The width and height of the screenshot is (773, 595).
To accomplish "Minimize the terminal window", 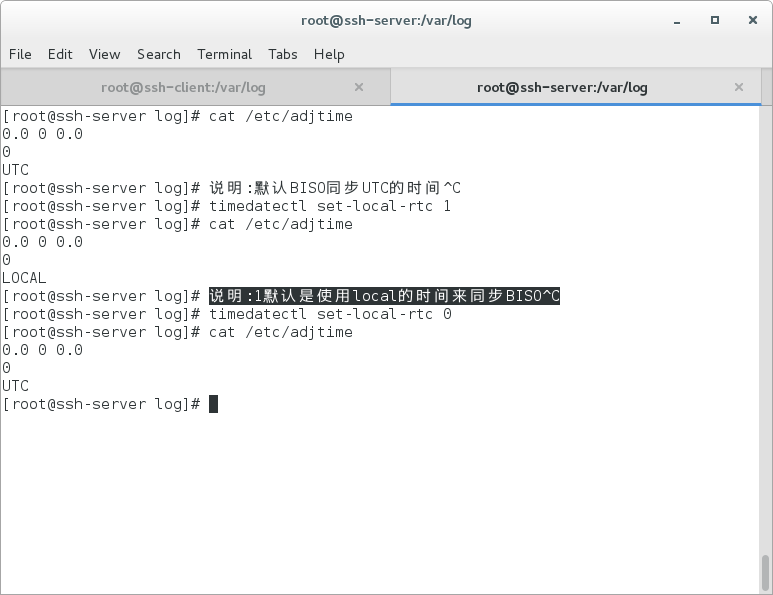I will tap(677, 21).
